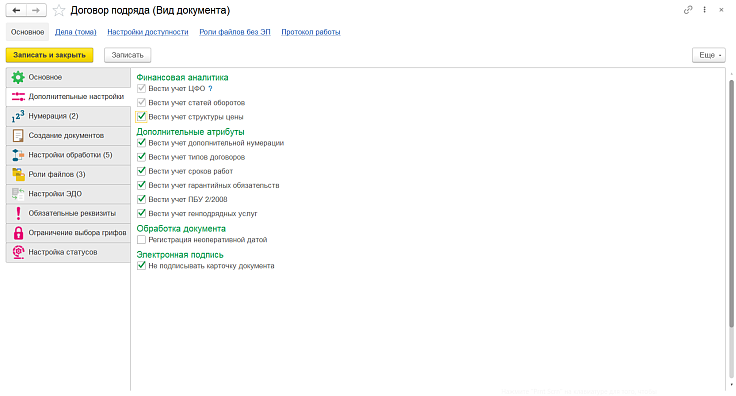Click the exclamation icon for Обязательные реквизиты
736x396 pixels.
(x=18, y=213)
